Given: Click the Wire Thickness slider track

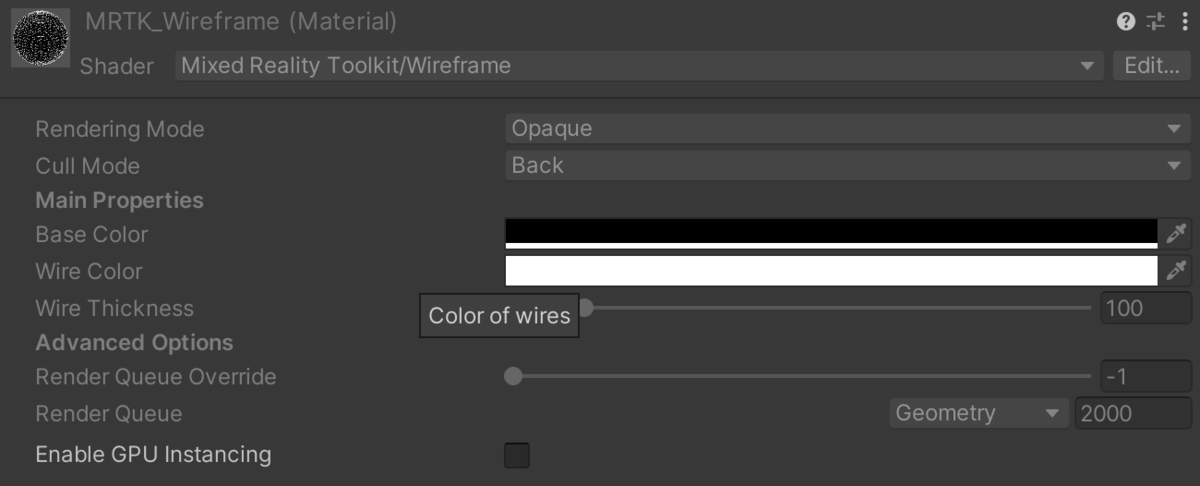Looking at the screenshot, I should pyautogui.click(x=840, y=308).
